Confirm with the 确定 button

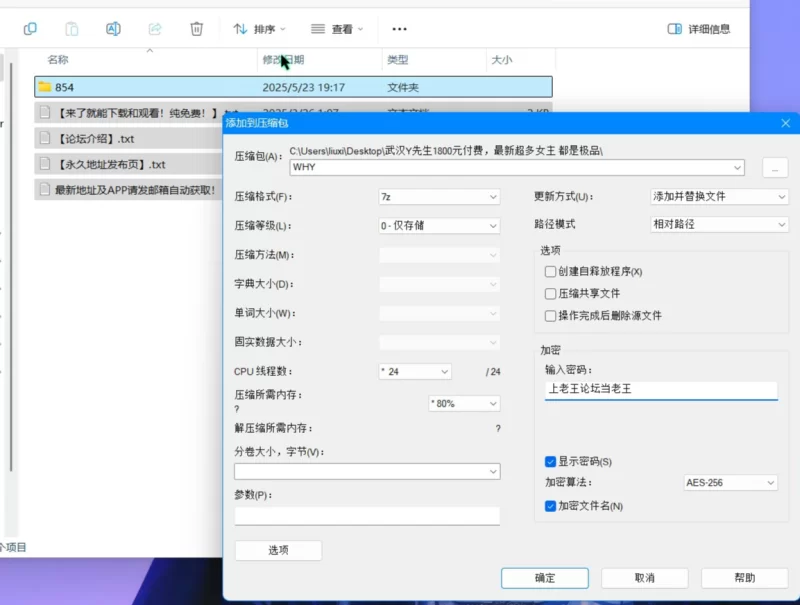coord(544,578)
